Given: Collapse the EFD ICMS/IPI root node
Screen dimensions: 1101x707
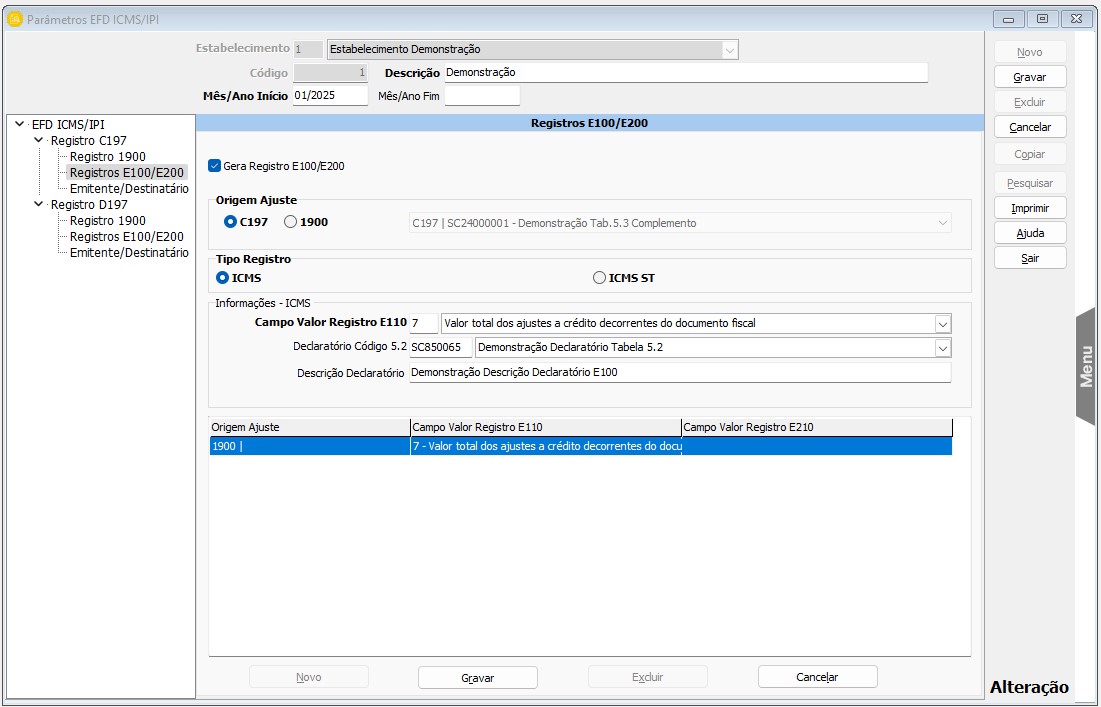Looking at the screenshot, I should tap(20, 125).
